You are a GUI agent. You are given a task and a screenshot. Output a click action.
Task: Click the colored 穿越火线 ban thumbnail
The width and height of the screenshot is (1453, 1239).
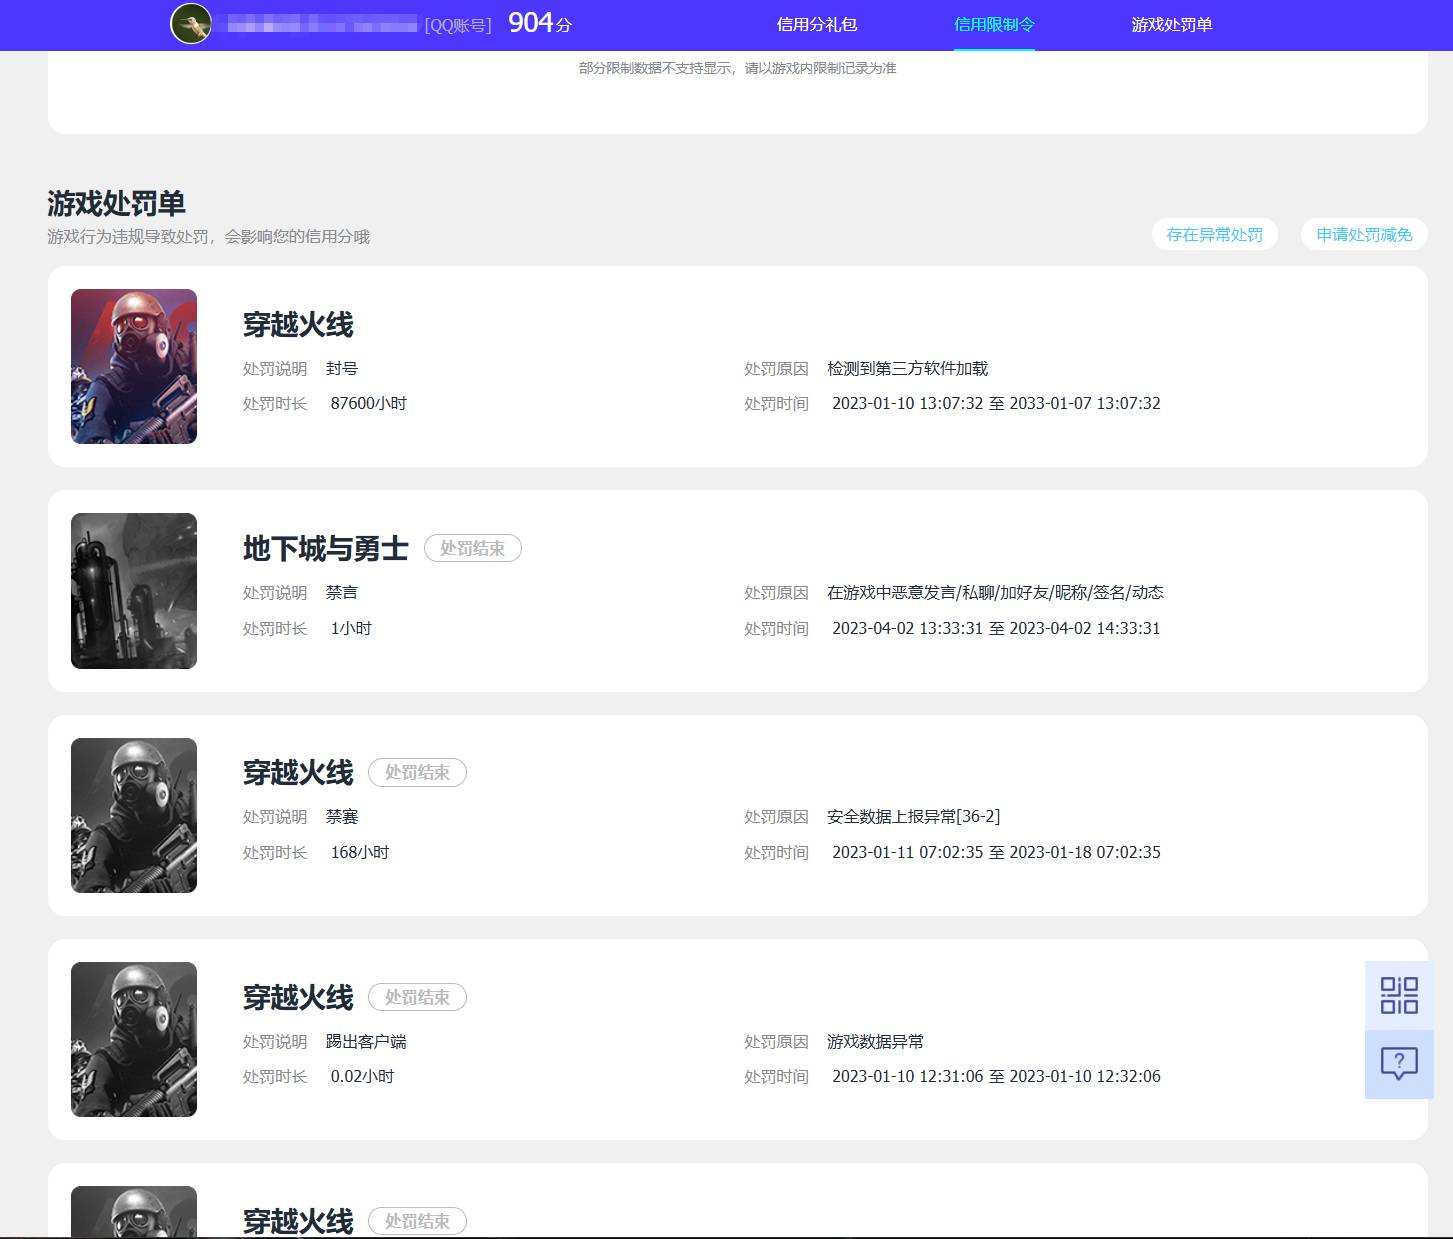tap(134, 367)
